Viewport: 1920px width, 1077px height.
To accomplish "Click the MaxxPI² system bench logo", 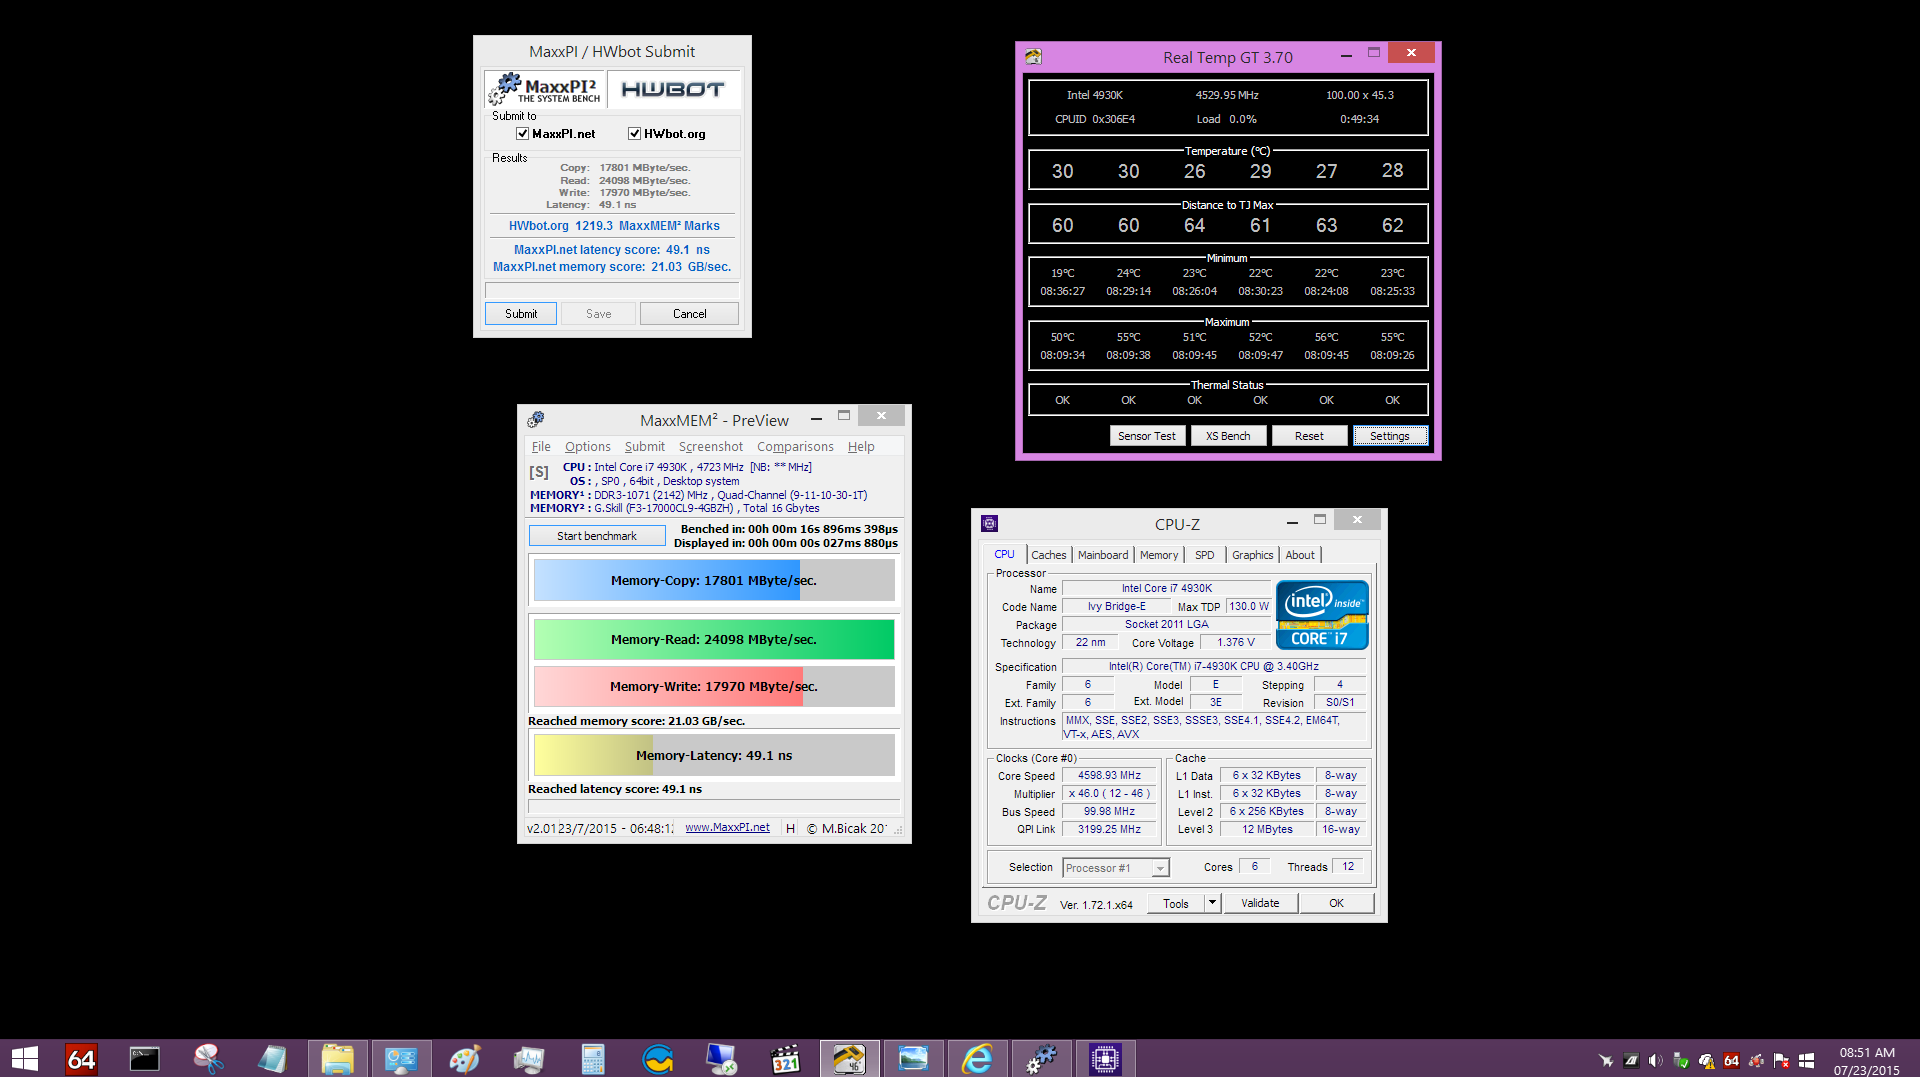I will (x=545, y=89).
